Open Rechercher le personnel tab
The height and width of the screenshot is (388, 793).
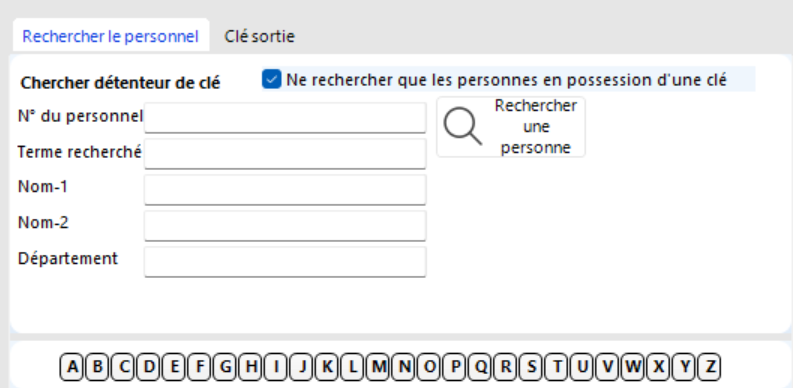click(110, 36)
